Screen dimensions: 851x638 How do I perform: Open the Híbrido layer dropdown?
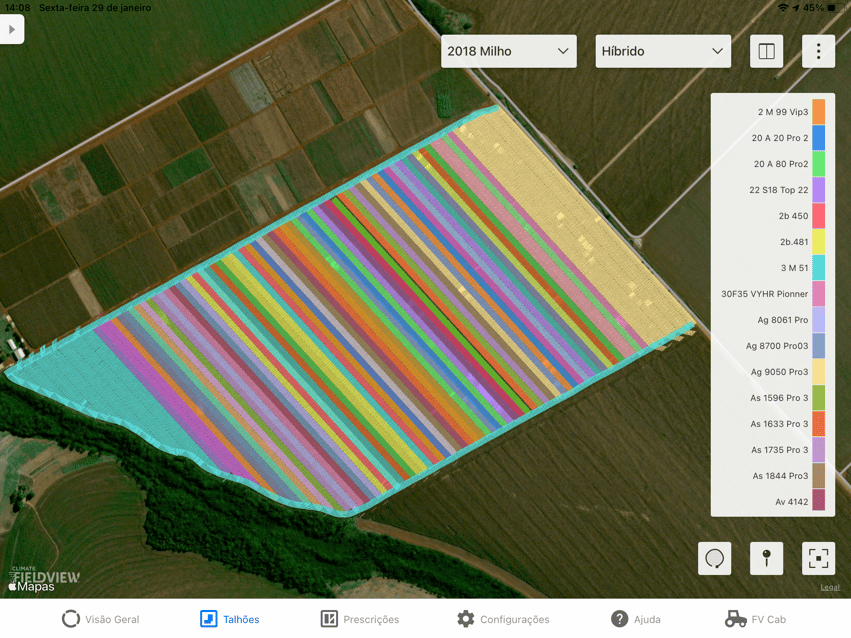click(x=662, y=51)
